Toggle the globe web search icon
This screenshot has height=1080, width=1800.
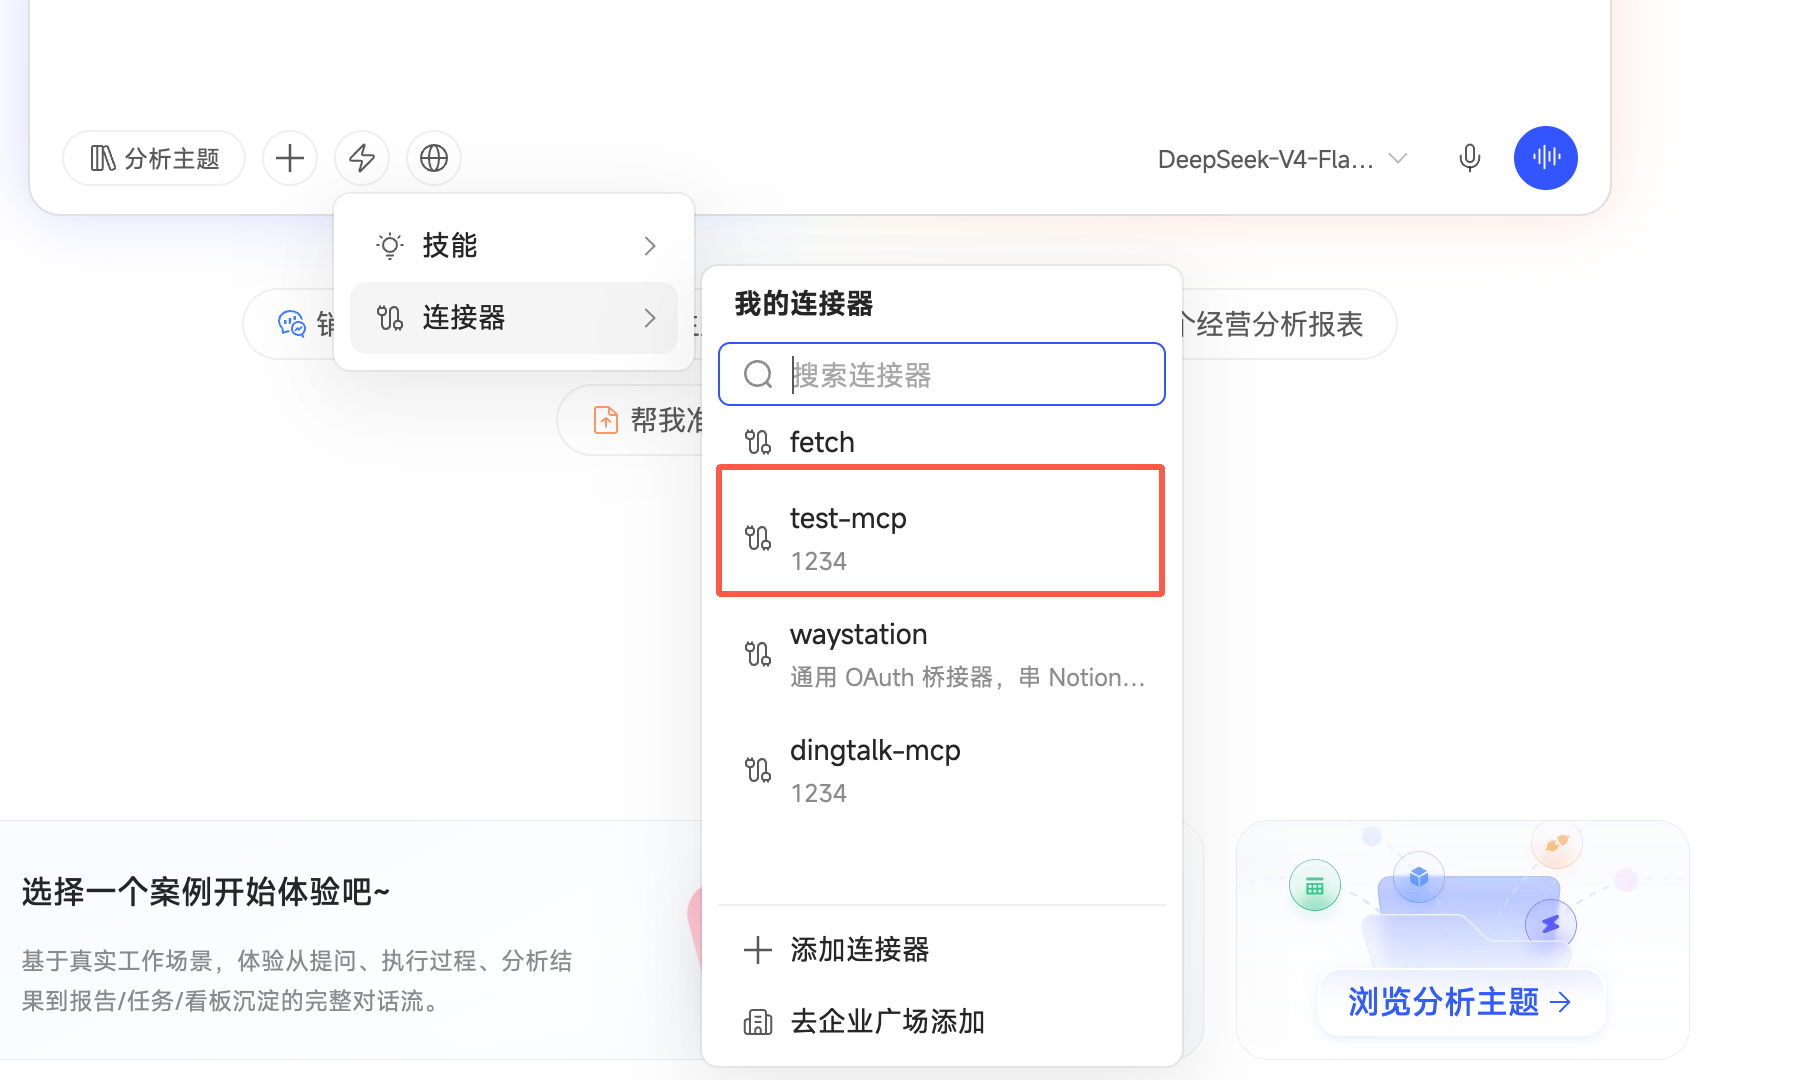434,158
